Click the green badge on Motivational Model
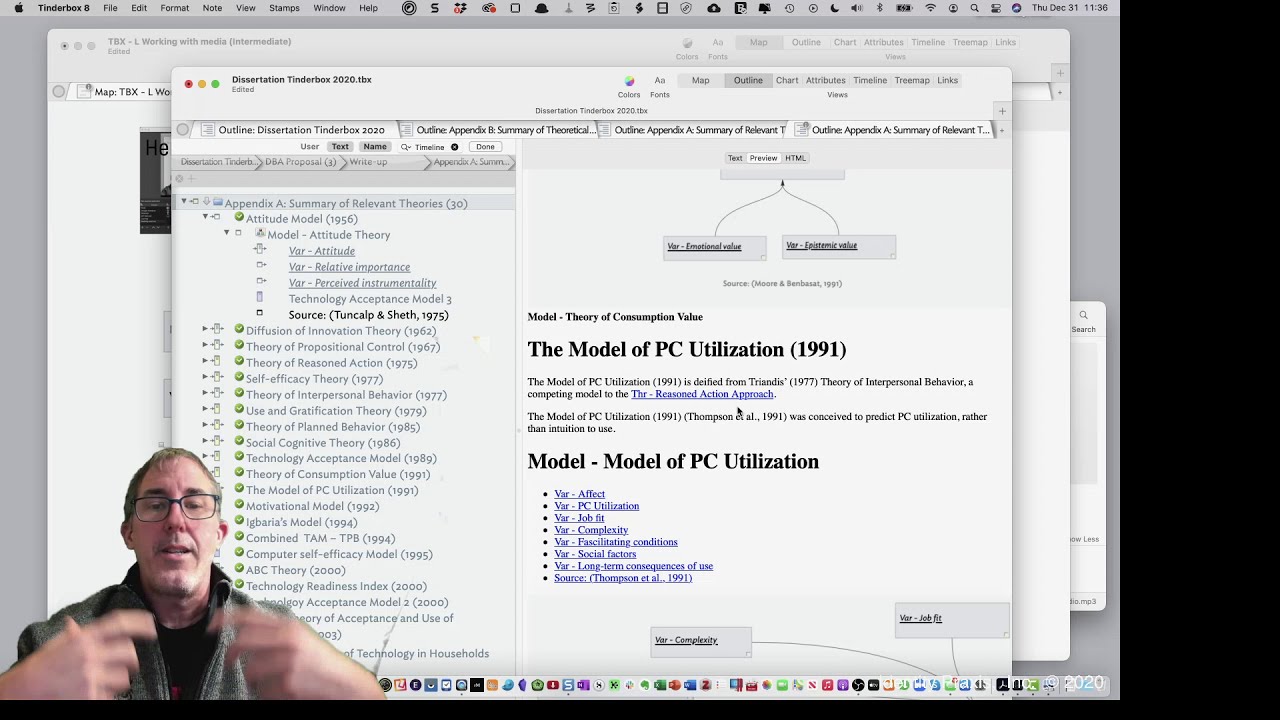This screenshot has height=720, width=1280. [x=239, y=506]
